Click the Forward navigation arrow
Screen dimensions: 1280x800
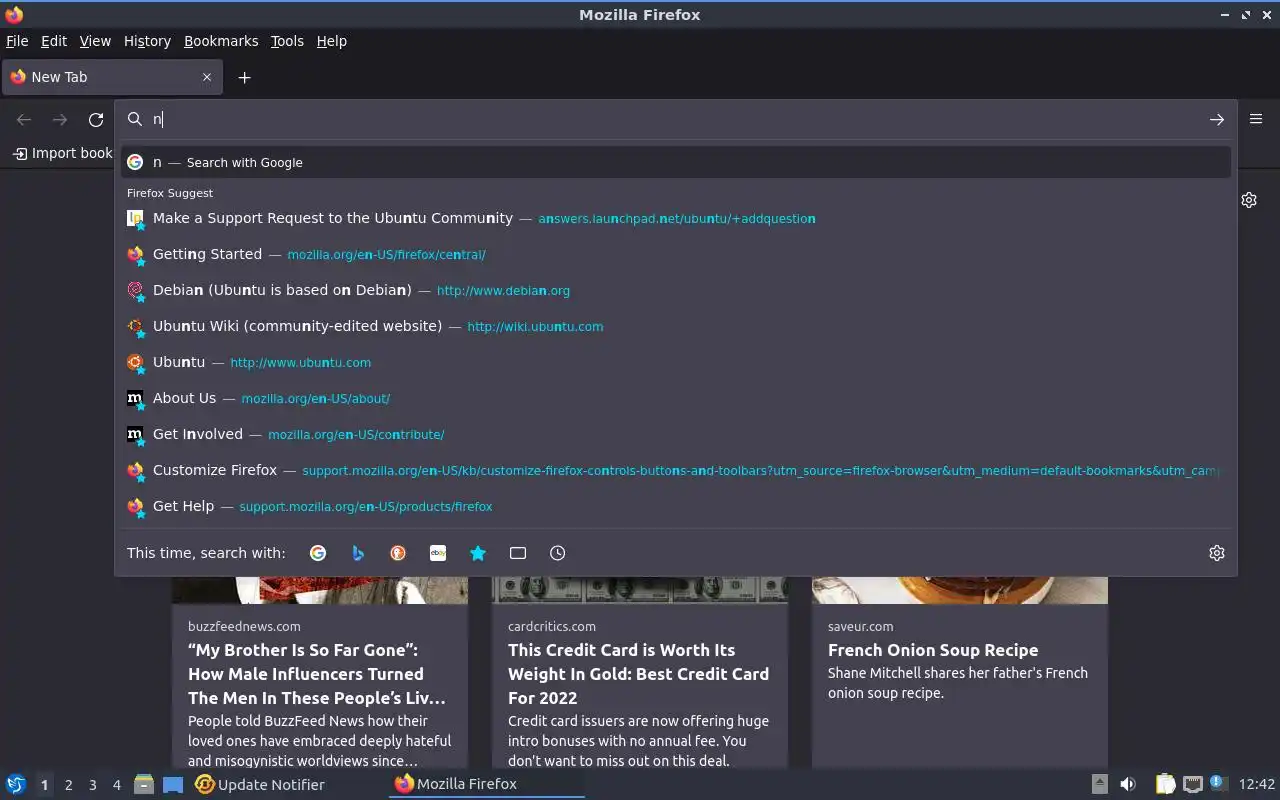(x=60, y=120)
